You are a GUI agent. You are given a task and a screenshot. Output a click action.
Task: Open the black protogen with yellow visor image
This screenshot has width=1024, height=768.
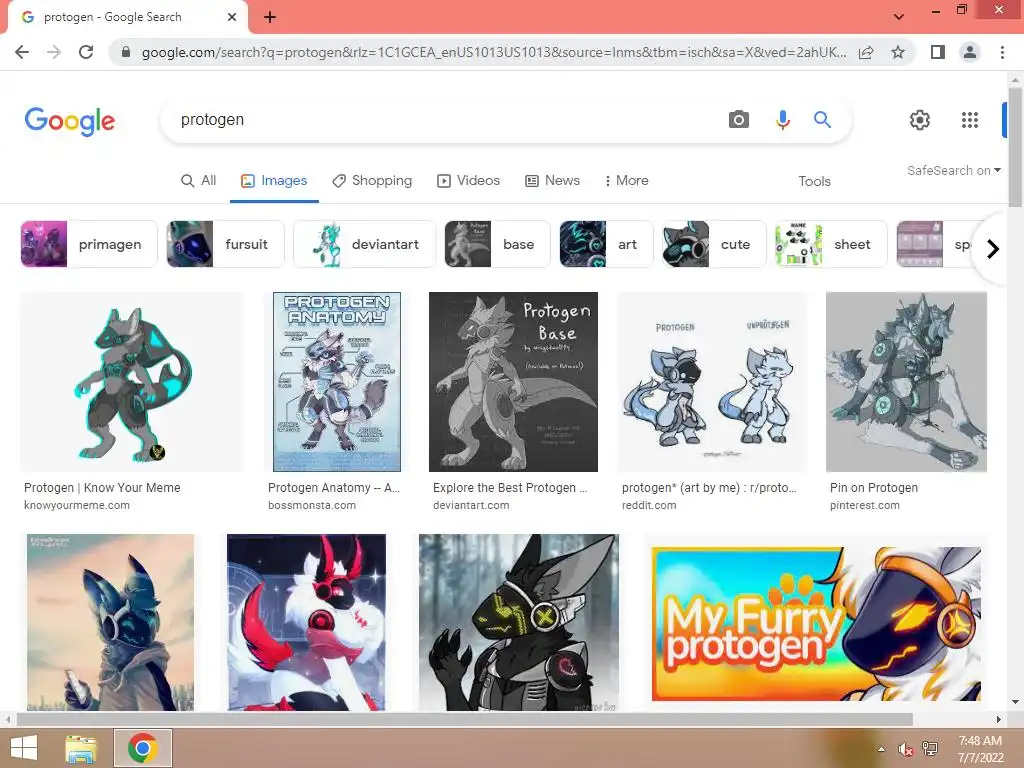[519, 622]
